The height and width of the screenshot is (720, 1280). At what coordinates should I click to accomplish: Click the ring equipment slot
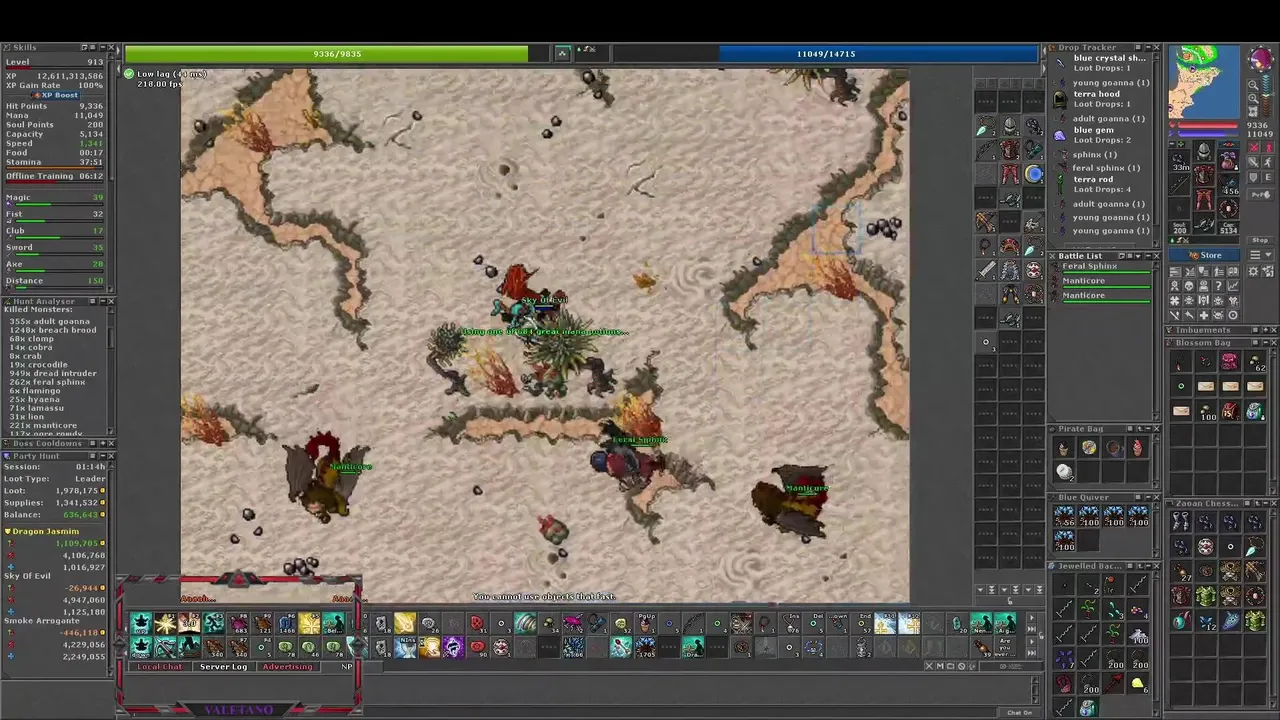(x=1180, y=211)
